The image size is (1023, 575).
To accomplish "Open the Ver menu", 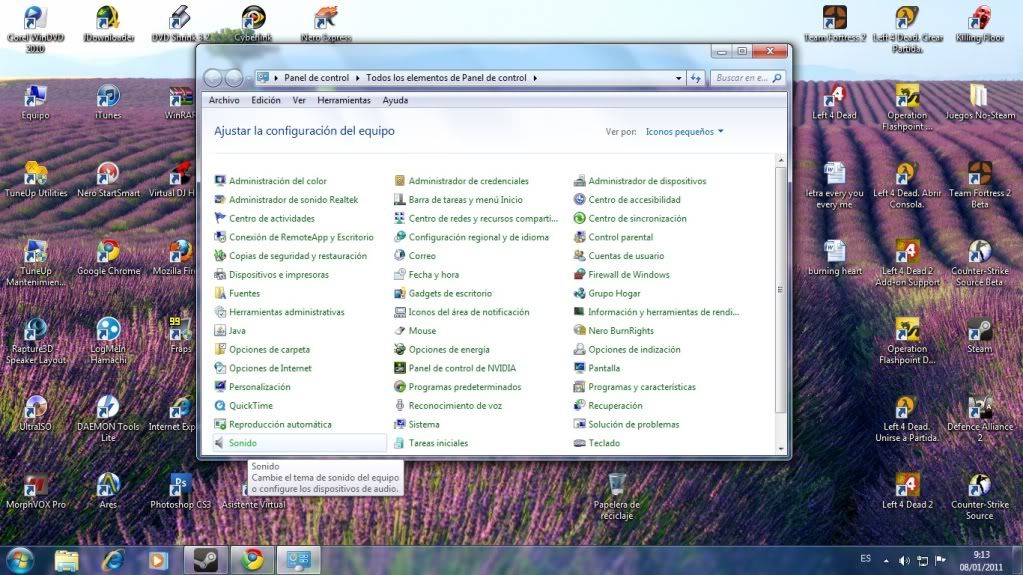I will [299, 100].
